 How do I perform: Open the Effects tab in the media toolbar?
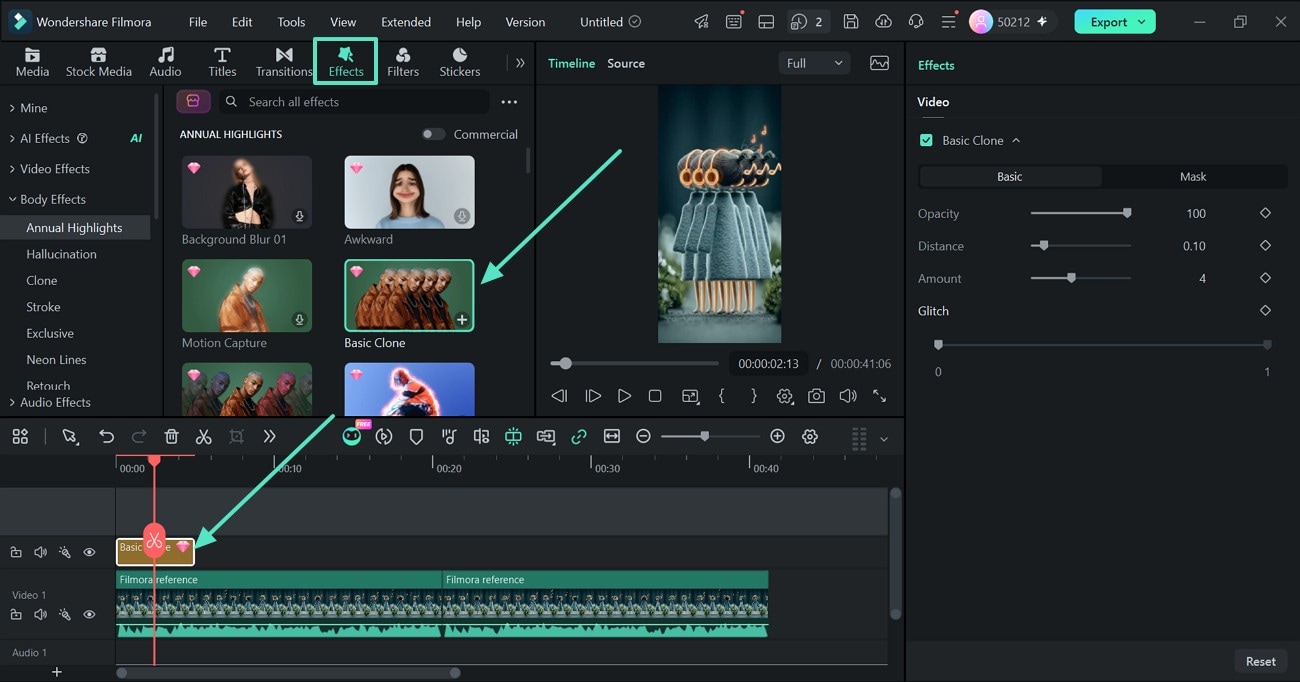(346, 61)
